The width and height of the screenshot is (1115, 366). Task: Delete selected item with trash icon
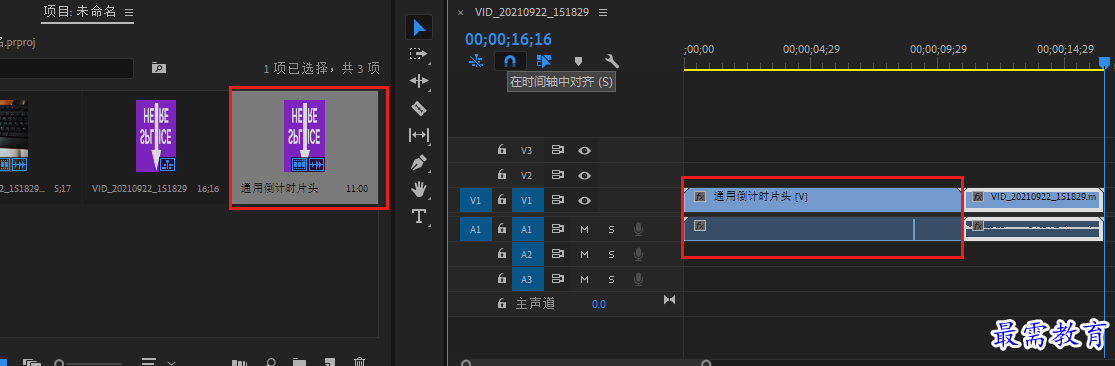point(360,362)
